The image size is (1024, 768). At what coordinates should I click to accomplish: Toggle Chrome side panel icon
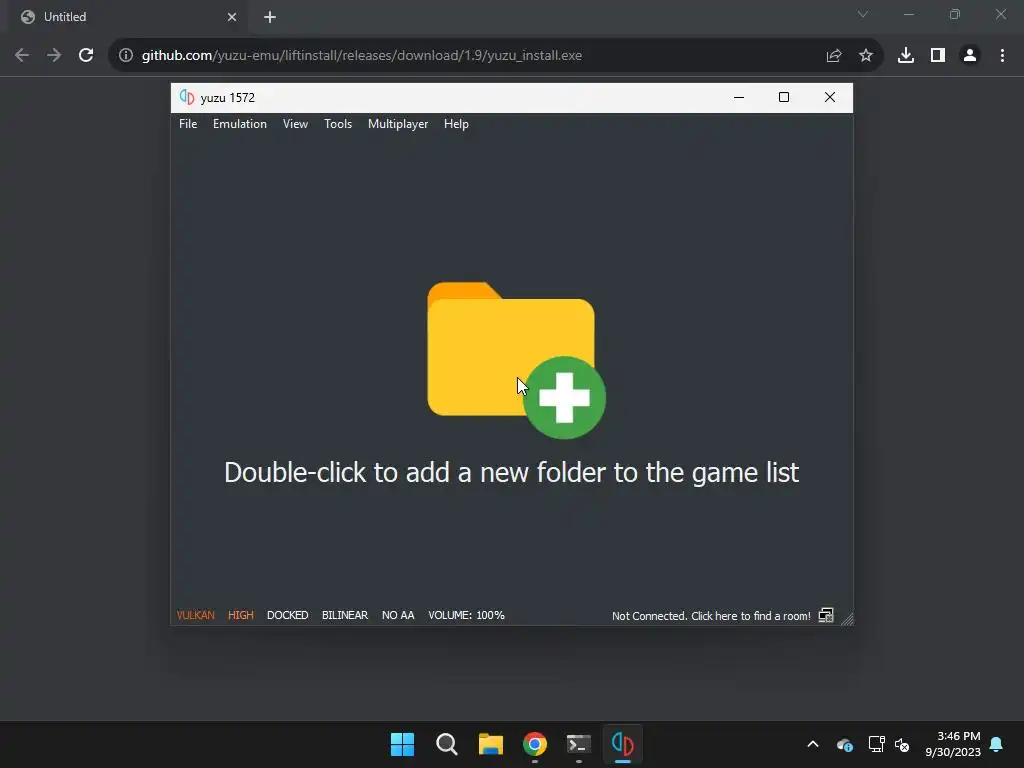coord(938,56)
